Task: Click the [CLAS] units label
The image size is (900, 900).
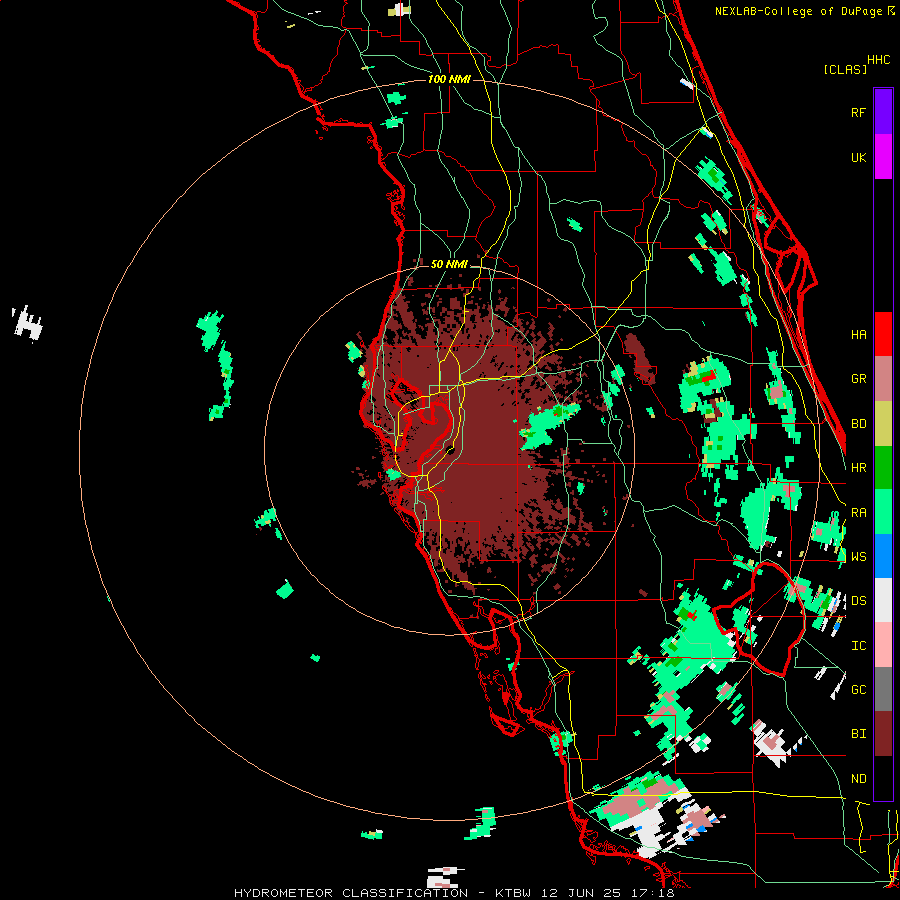Action: [x=845, y=69]
